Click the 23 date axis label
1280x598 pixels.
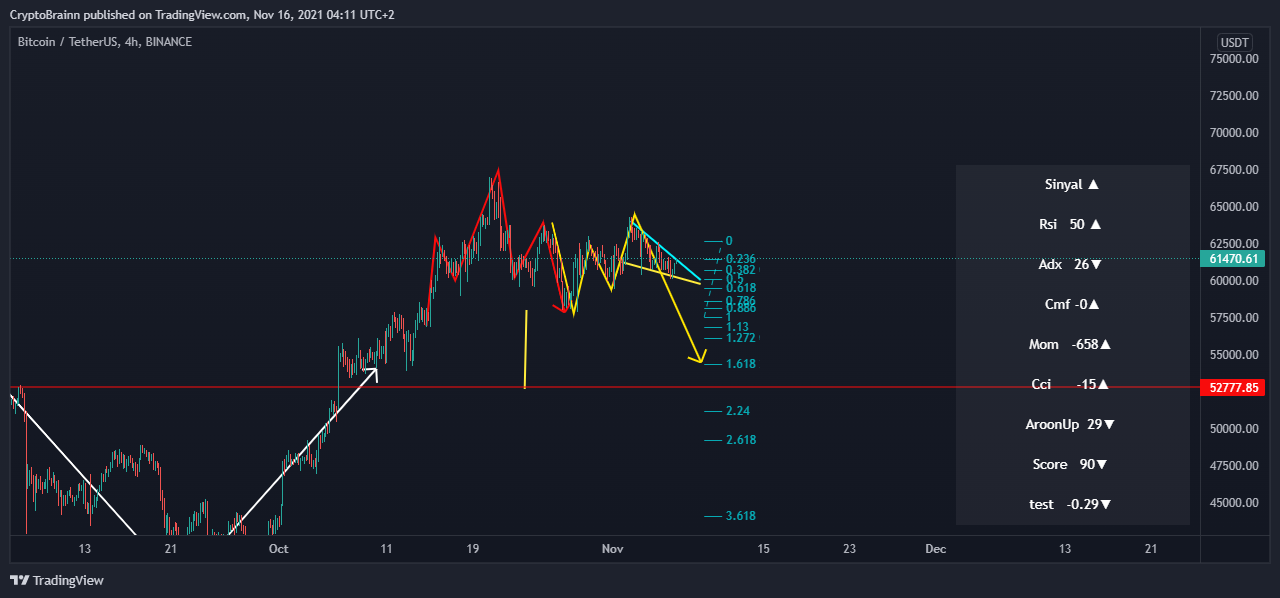850,549
